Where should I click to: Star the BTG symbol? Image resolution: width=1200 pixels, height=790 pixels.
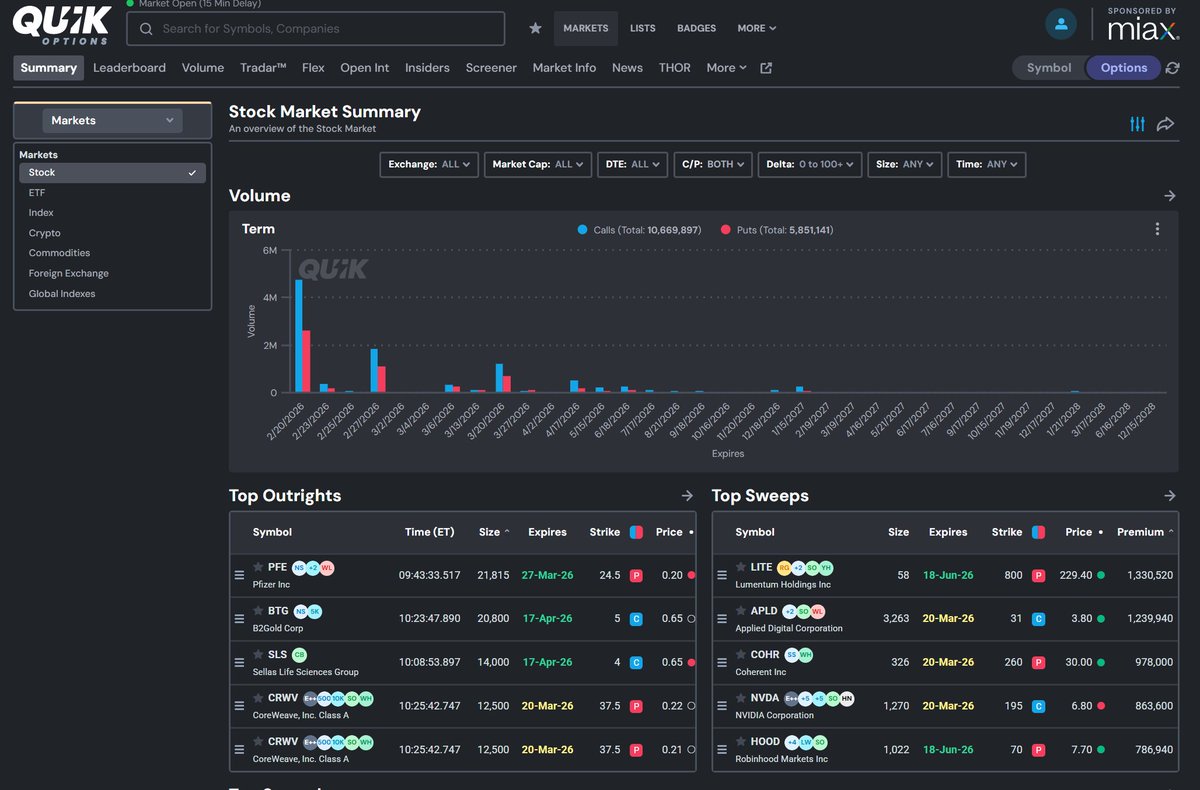tap(258, 611)
